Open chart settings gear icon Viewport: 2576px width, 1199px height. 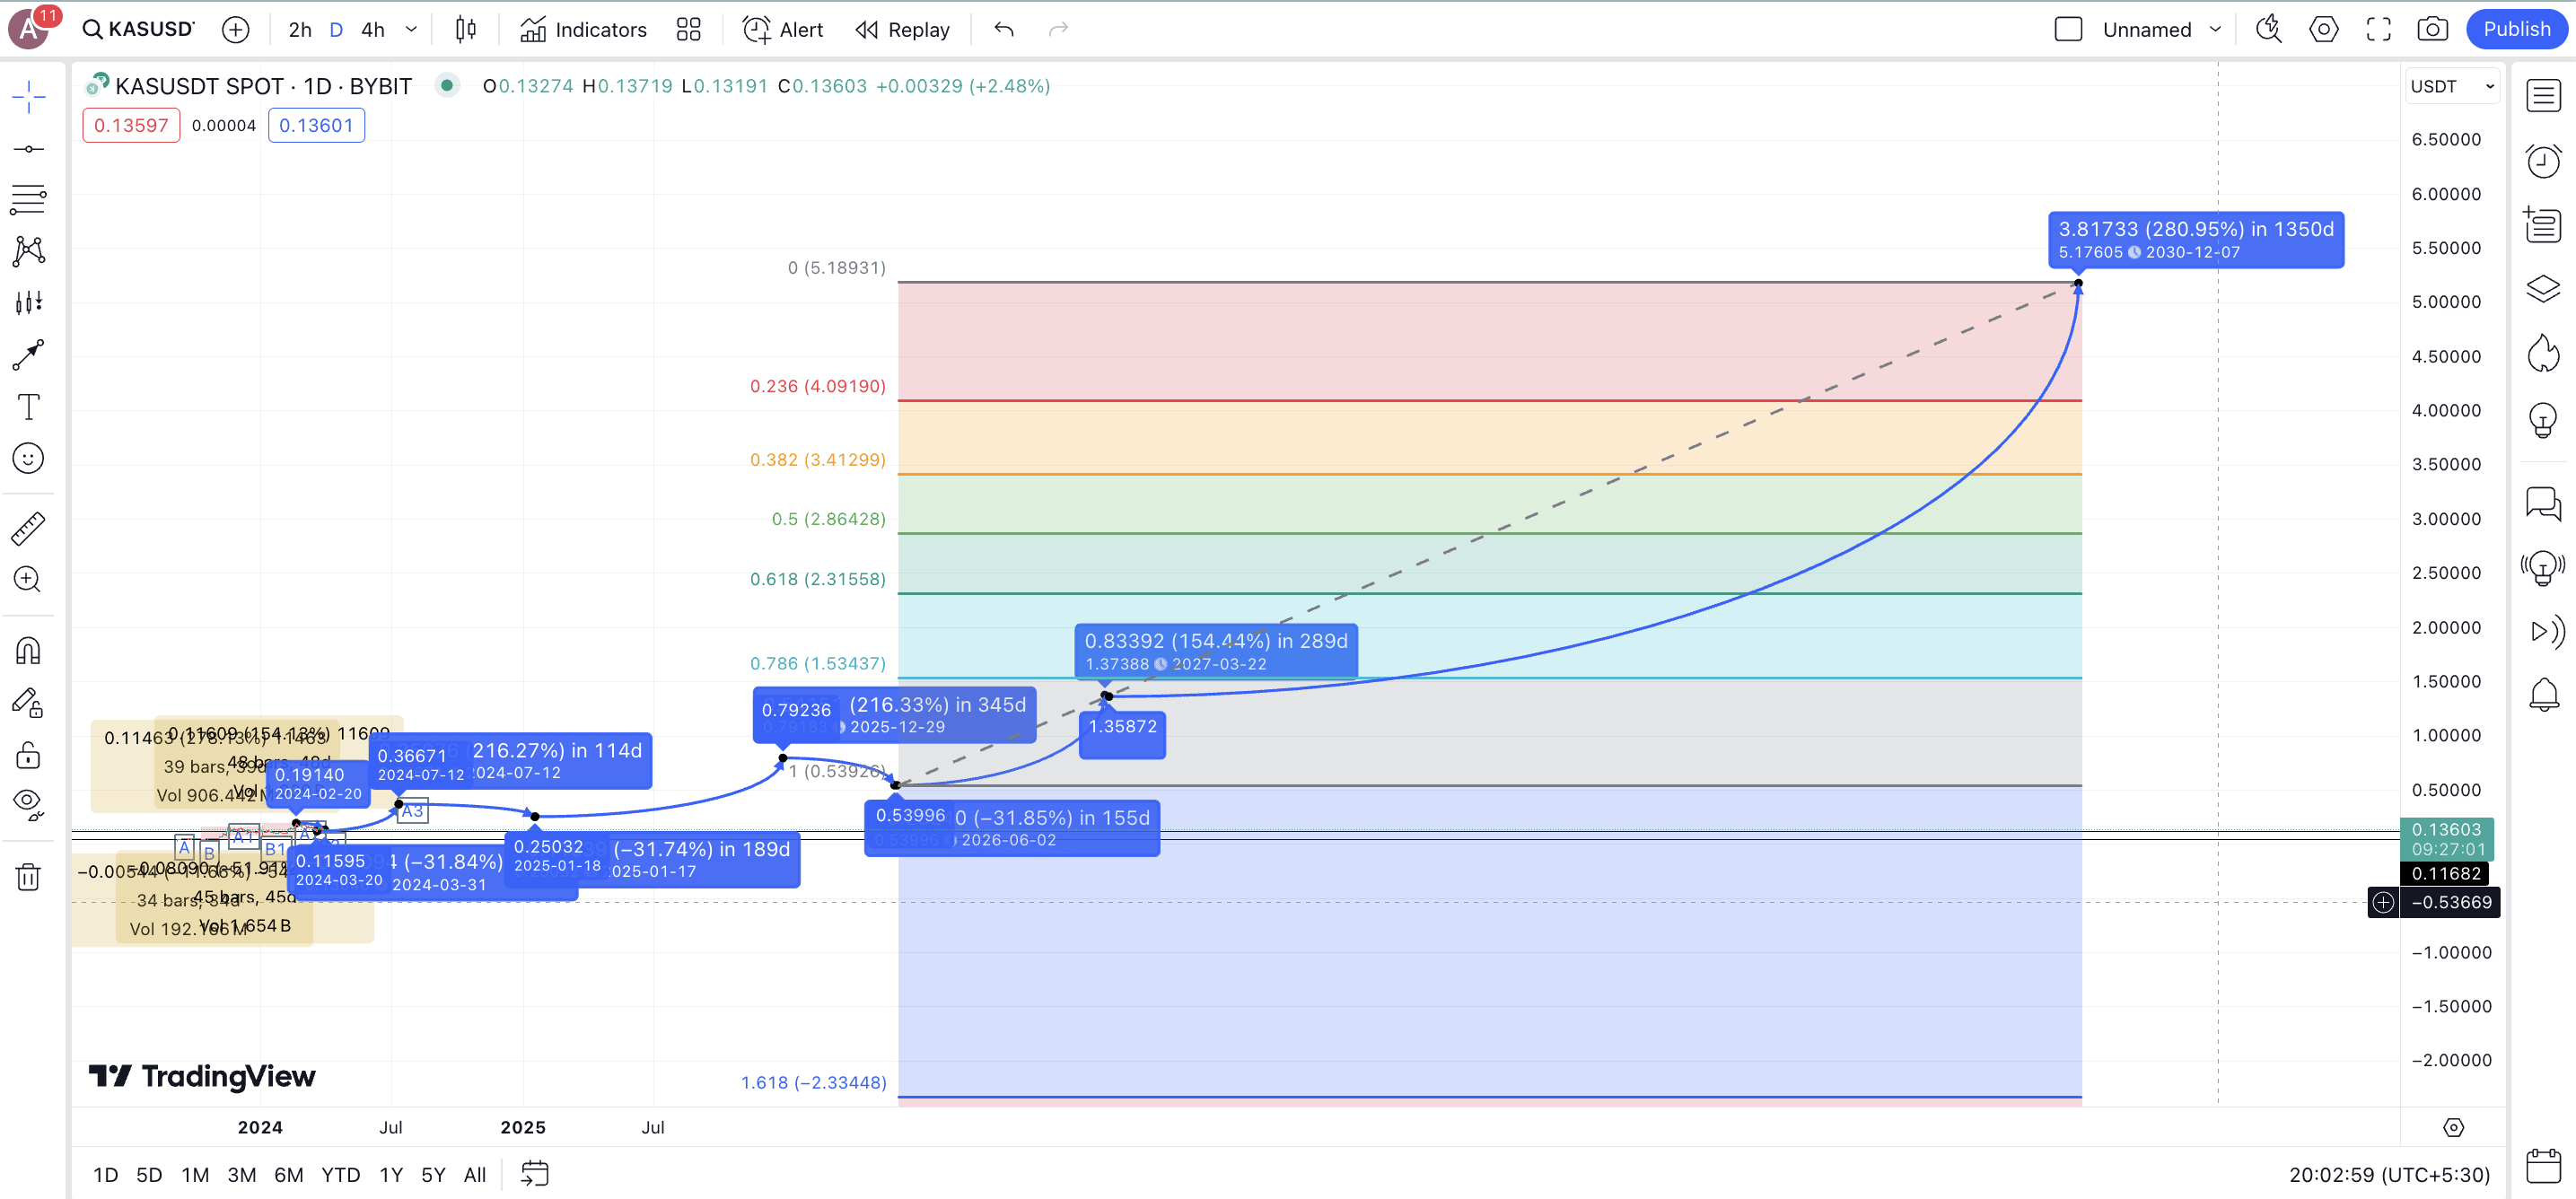click(x=2323, y=29)
